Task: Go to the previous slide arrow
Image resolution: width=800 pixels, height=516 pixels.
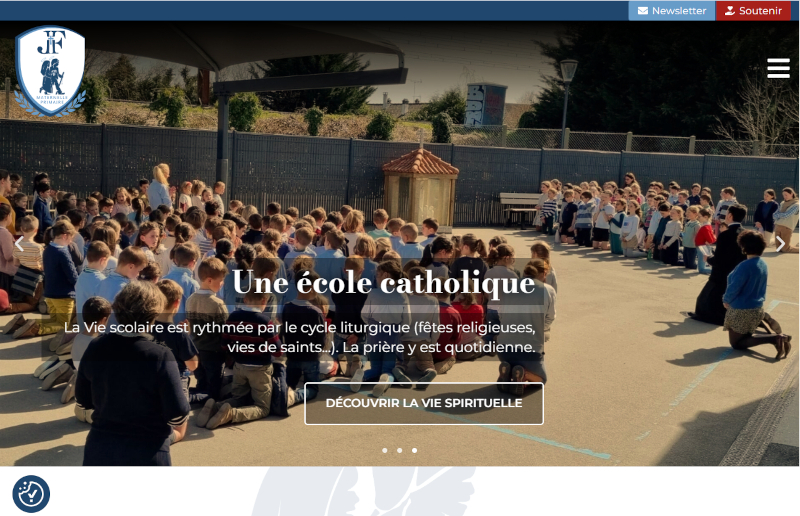Action: tap(19, 243)
